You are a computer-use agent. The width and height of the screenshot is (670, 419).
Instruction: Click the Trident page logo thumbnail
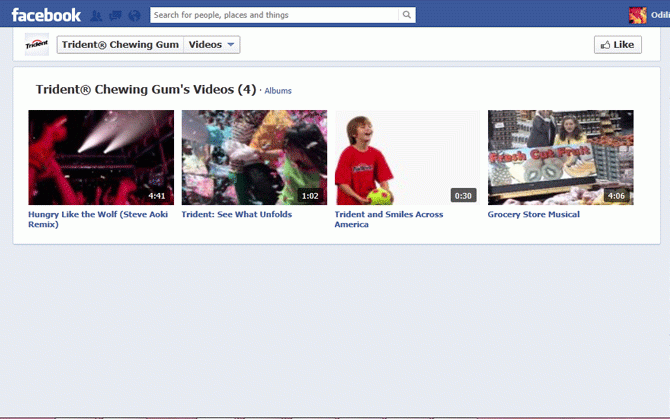click(37, 44)
